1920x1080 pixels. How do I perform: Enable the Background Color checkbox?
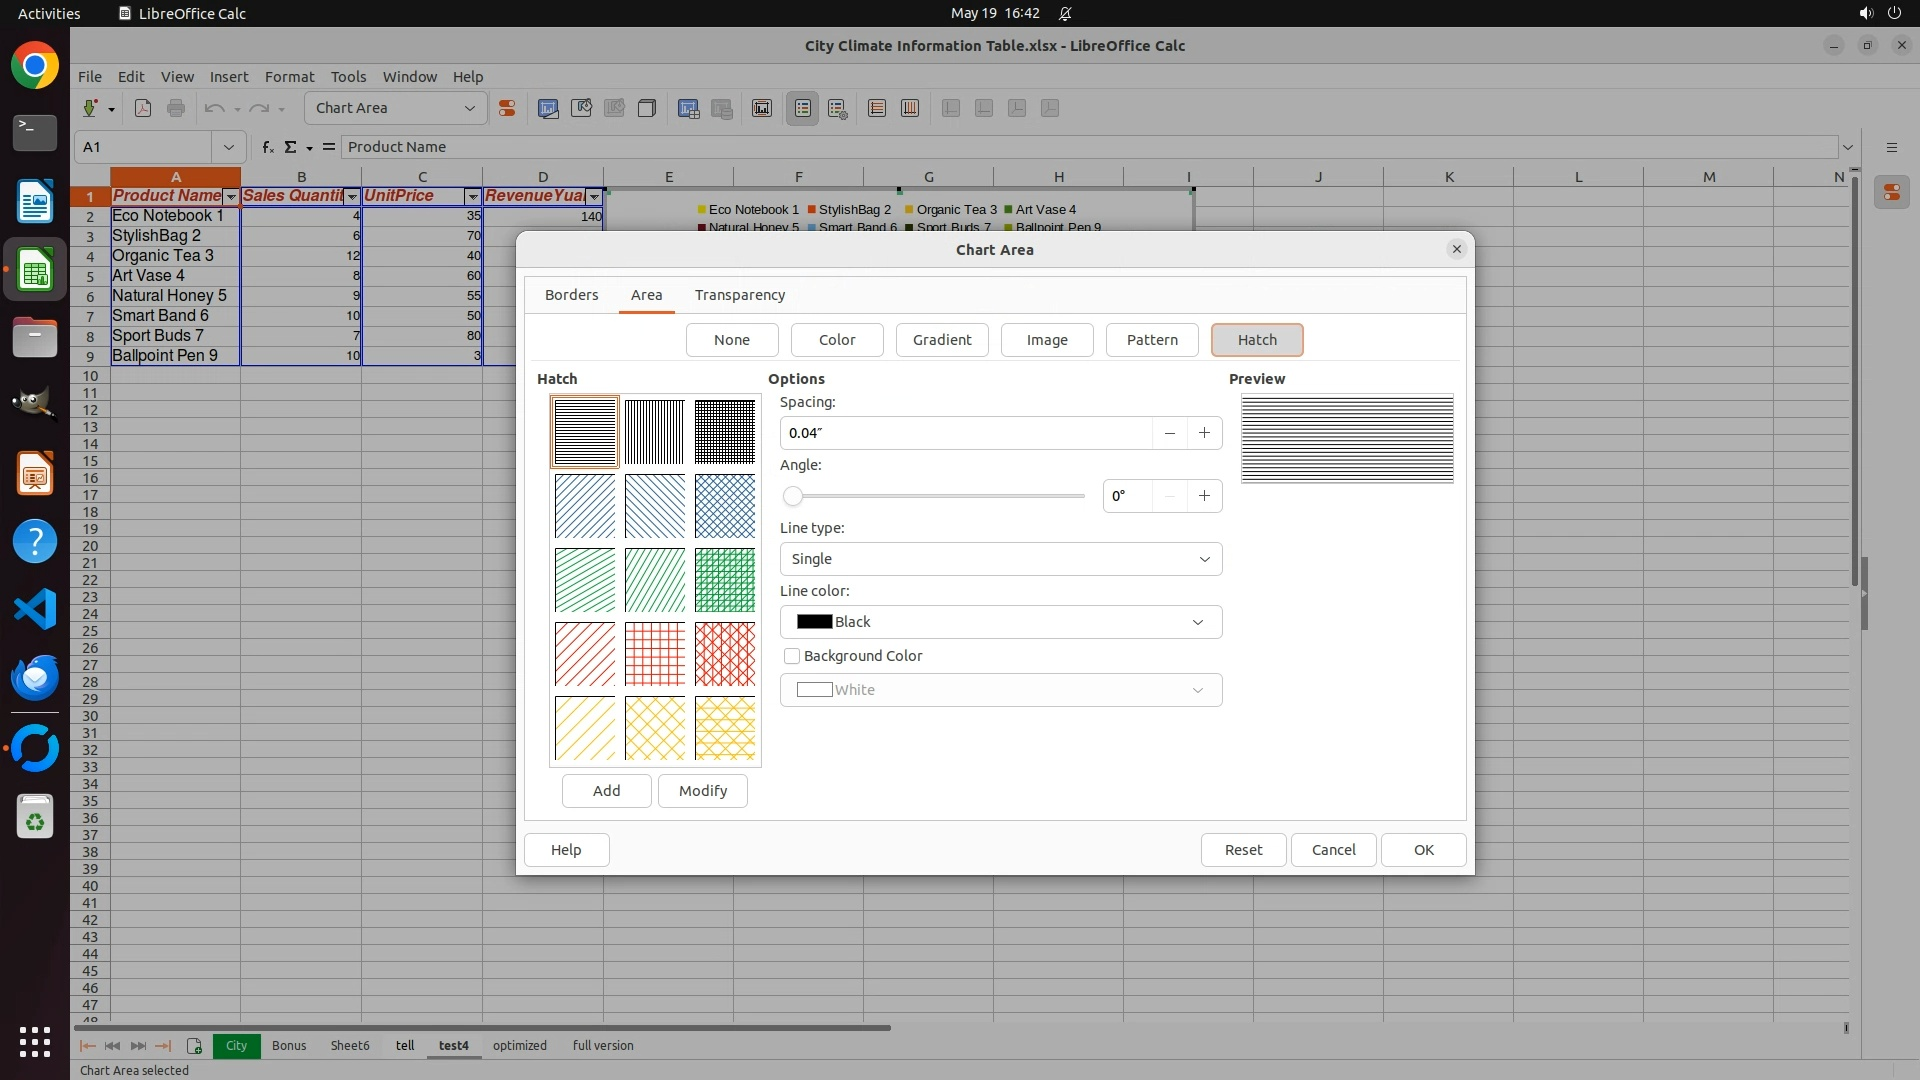pyautogui.click(x=792, y=656)
